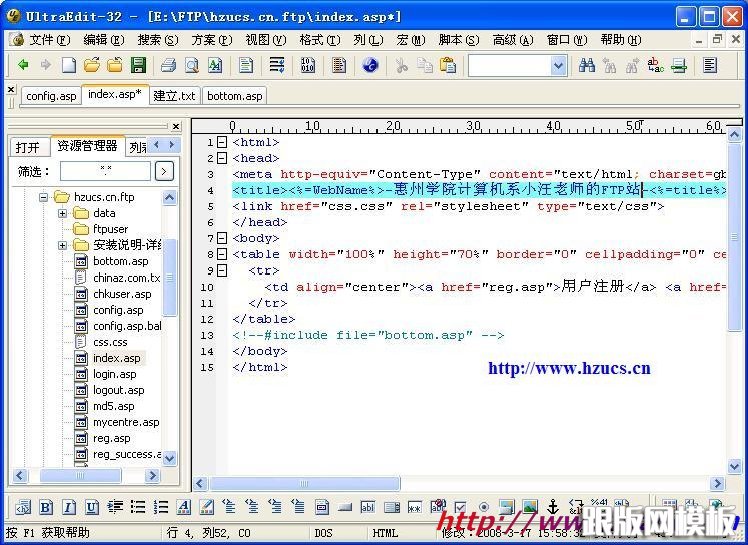Screen dimensions: 748x545
Task: Collapse the head tag fold at line 2
Action: point(222,158)
